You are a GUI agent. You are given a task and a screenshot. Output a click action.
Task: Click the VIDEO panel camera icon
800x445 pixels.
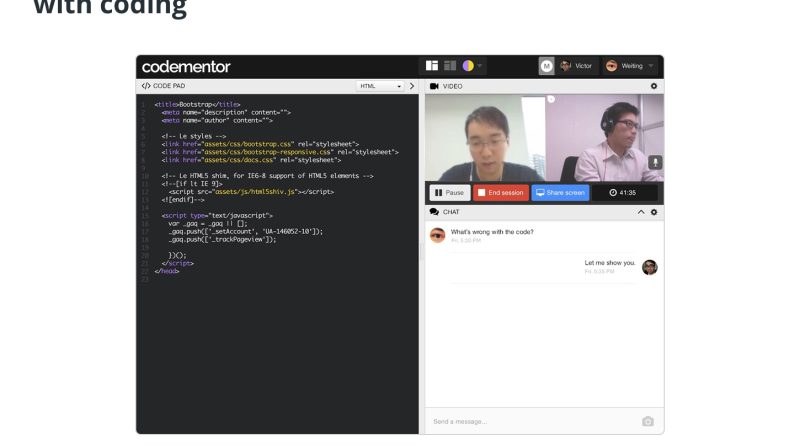coord(434,86)
